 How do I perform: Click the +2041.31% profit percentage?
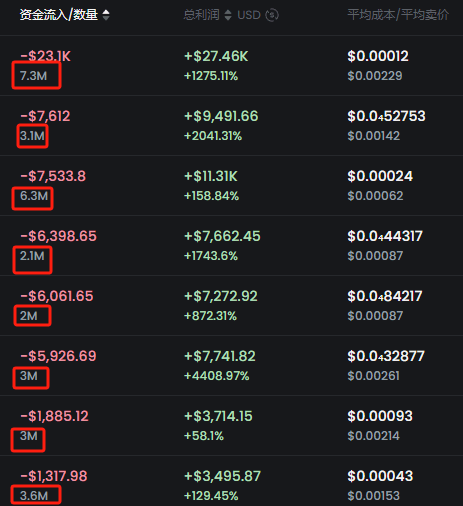pyautogui.click(x=213, y=136)
